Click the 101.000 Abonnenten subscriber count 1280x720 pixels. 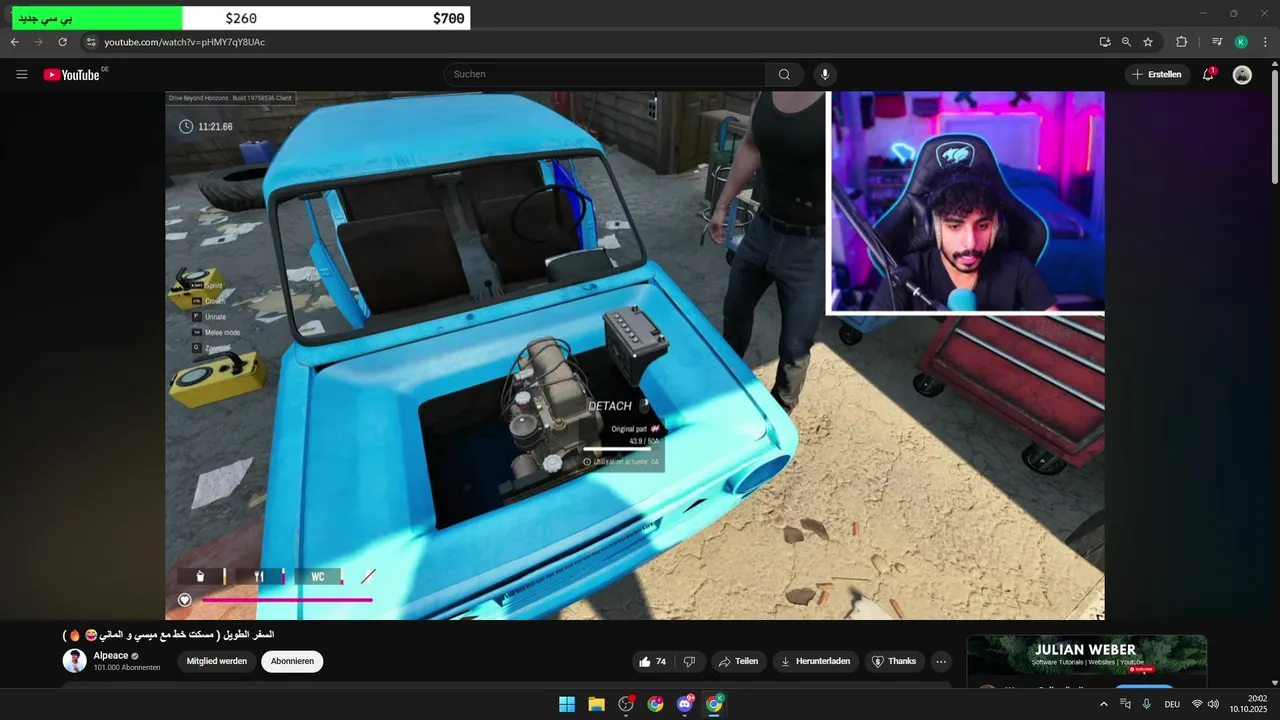pyautogui.click(x=127, y=667)
